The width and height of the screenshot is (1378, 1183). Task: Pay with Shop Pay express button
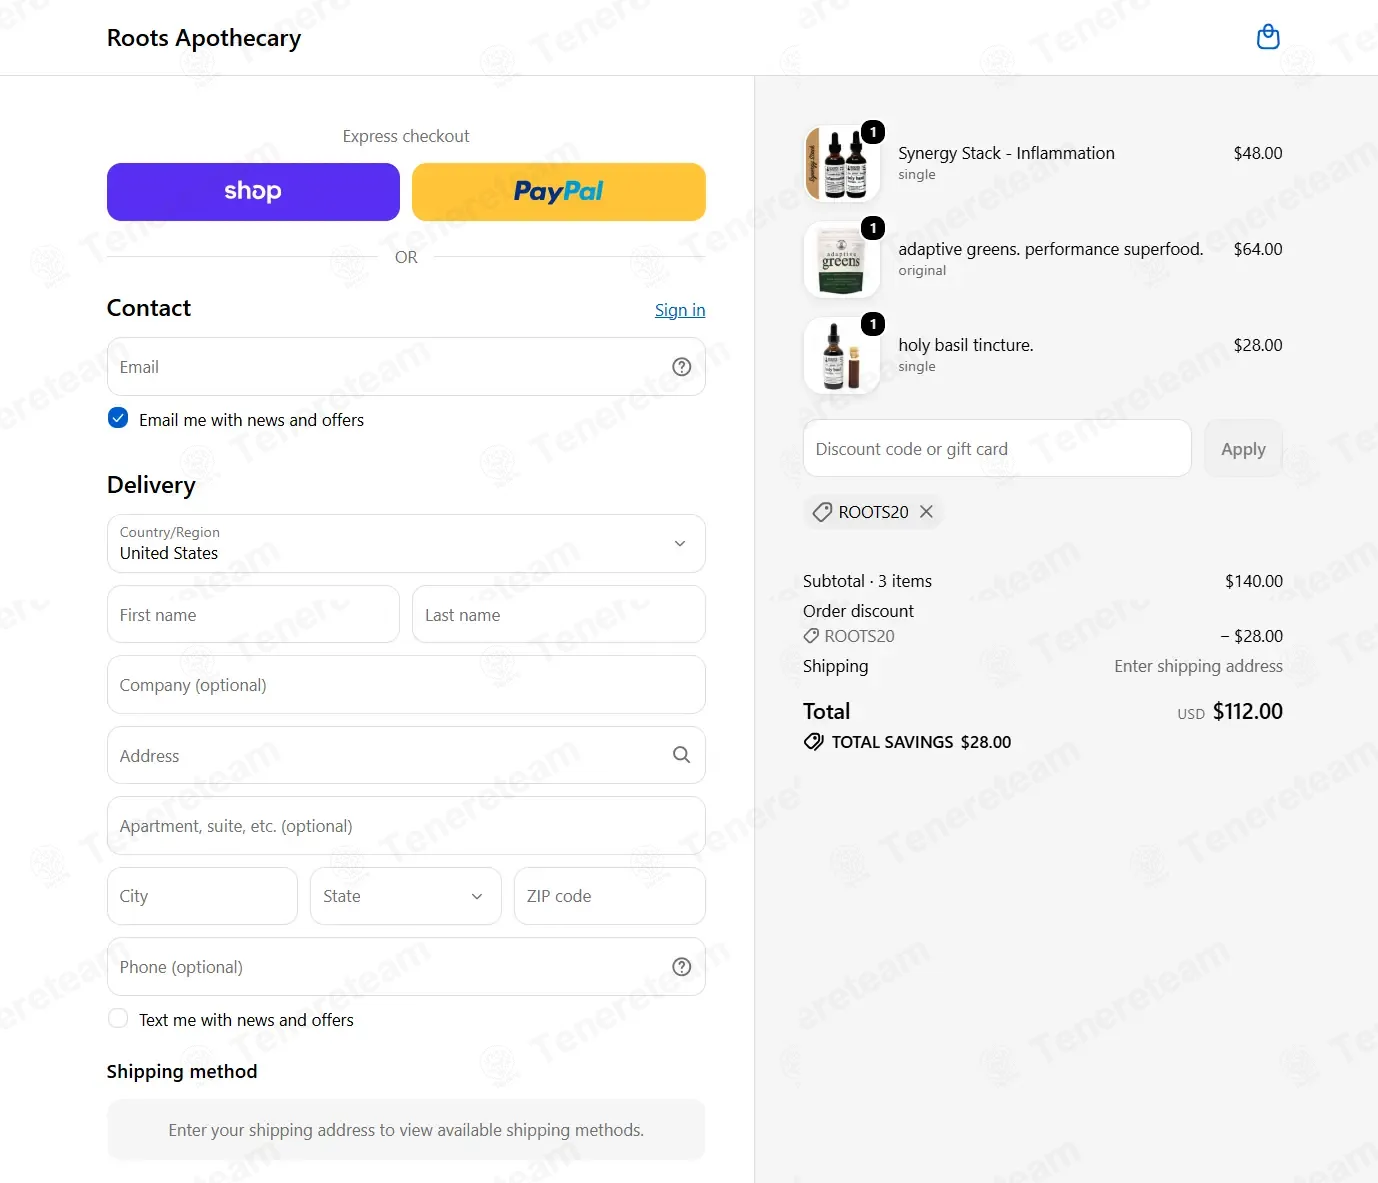tap(253, 191)
